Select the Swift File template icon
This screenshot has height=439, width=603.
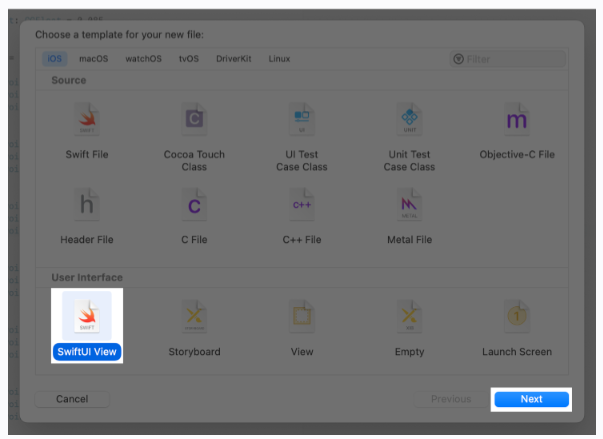click(87, 119)
